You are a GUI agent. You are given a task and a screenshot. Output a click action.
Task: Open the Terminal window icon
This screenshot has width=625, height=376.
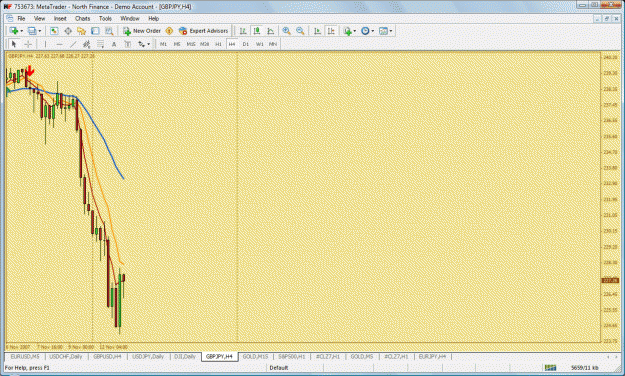95,31
